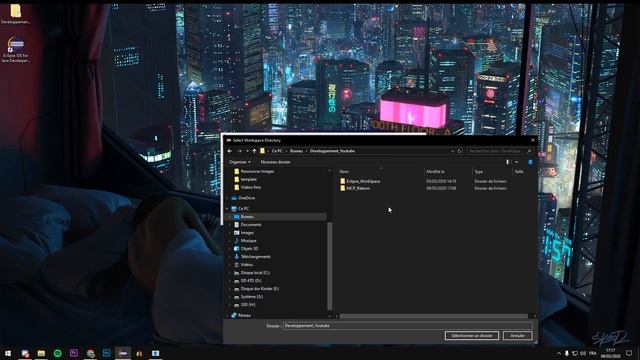The width and height of the screenshot is (640, 360).
Task: Open the notification center icon
Action: click(x=629, y=353)
